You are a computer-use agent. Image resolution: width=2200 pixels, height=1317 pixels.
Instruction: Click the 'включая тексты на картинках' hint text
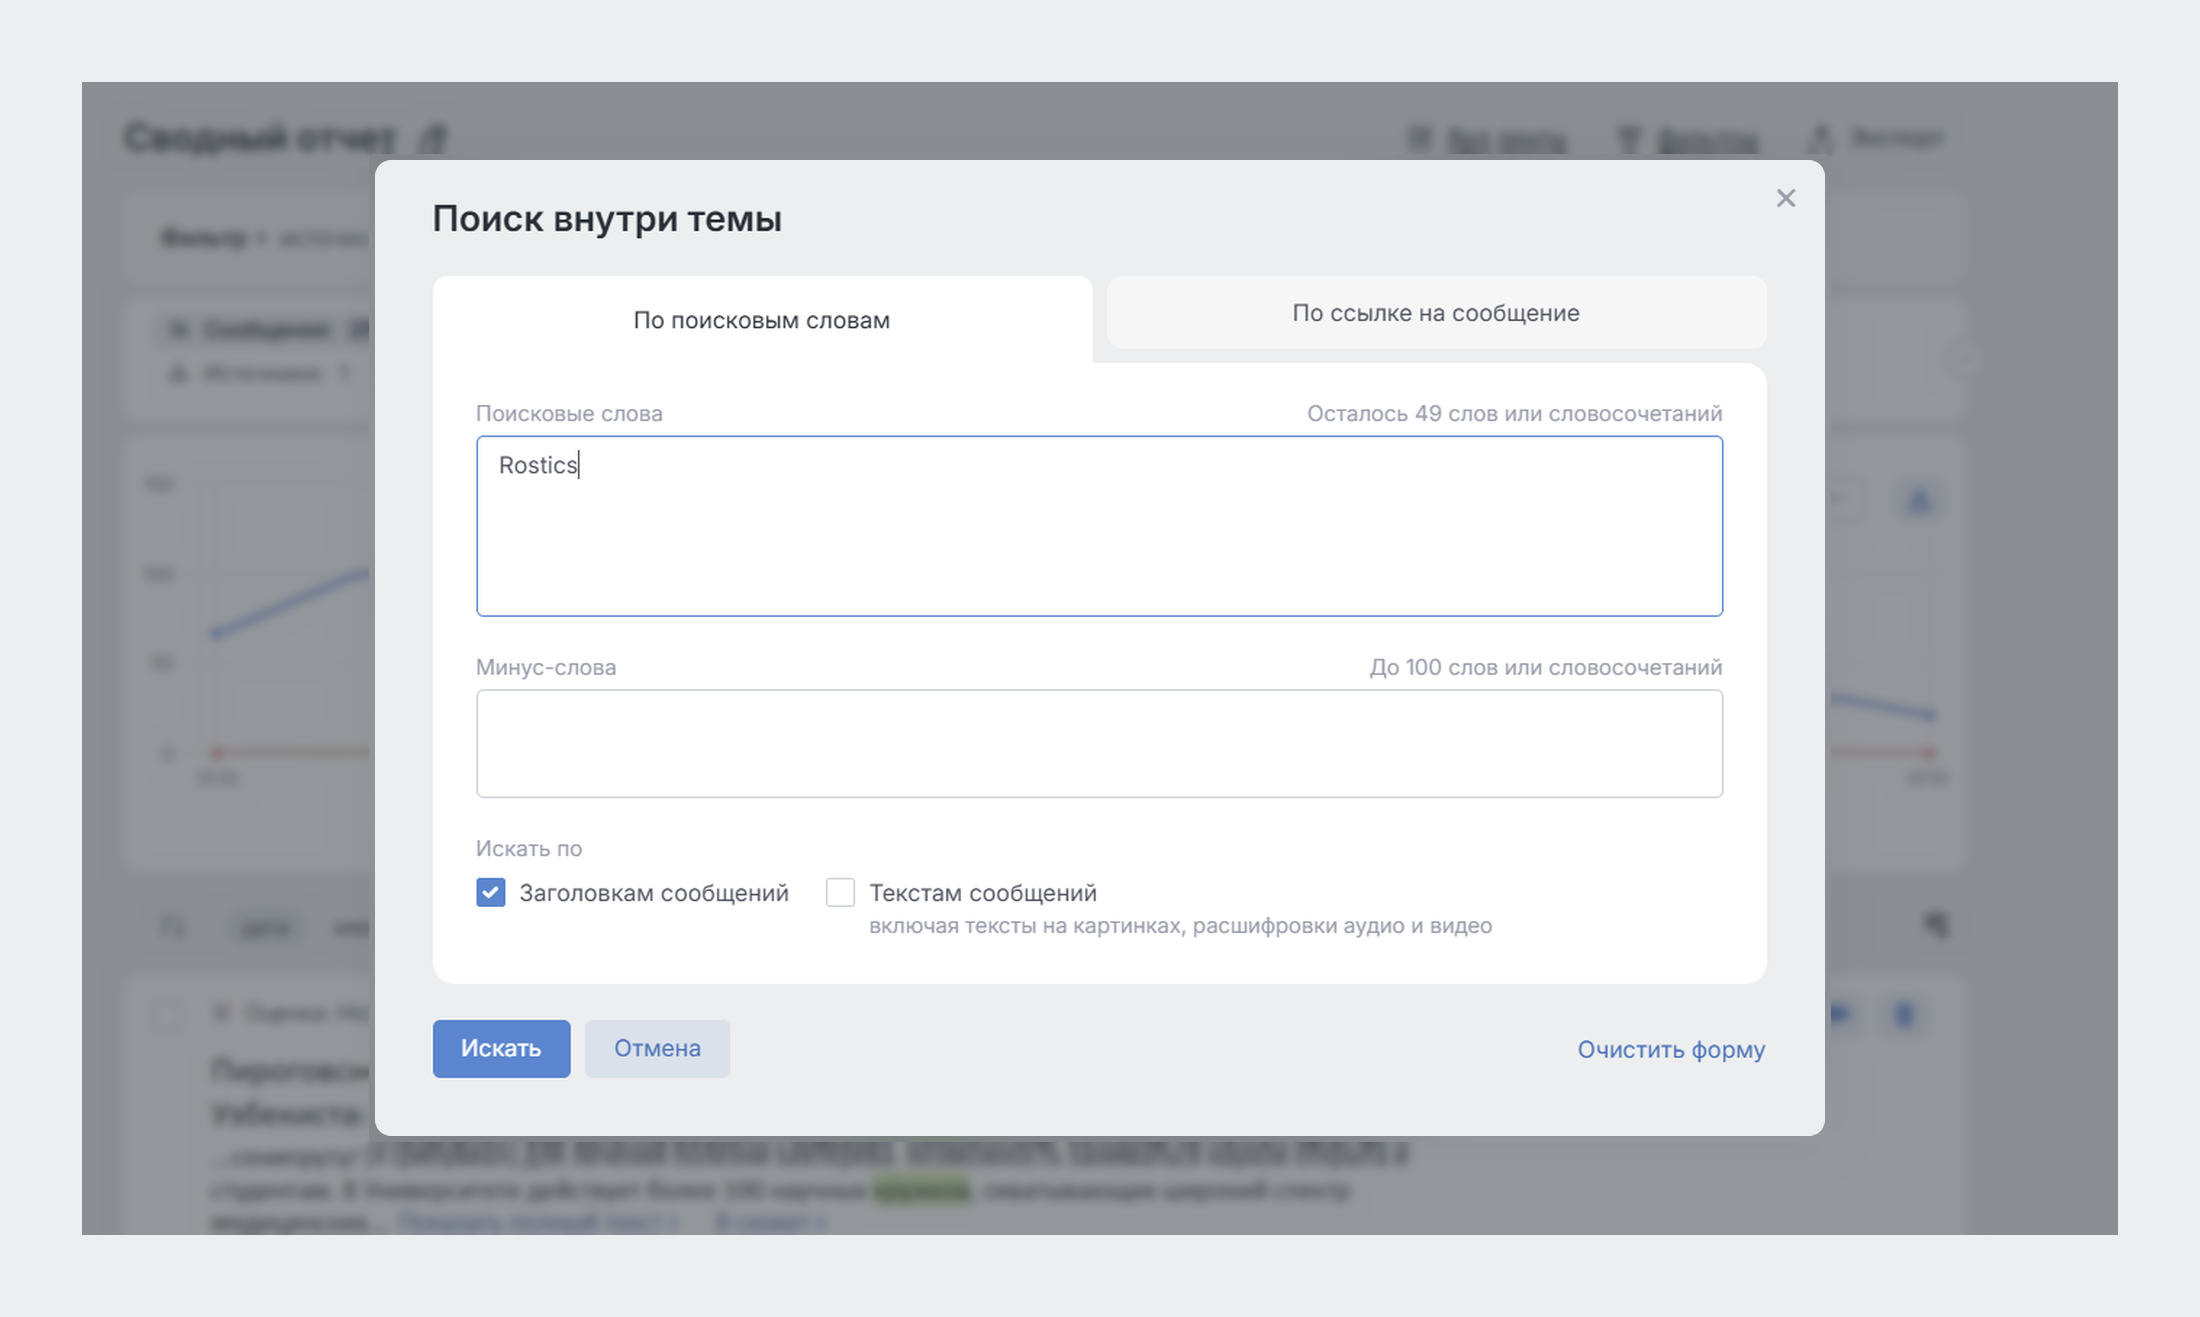click(x=1180, y=925)
